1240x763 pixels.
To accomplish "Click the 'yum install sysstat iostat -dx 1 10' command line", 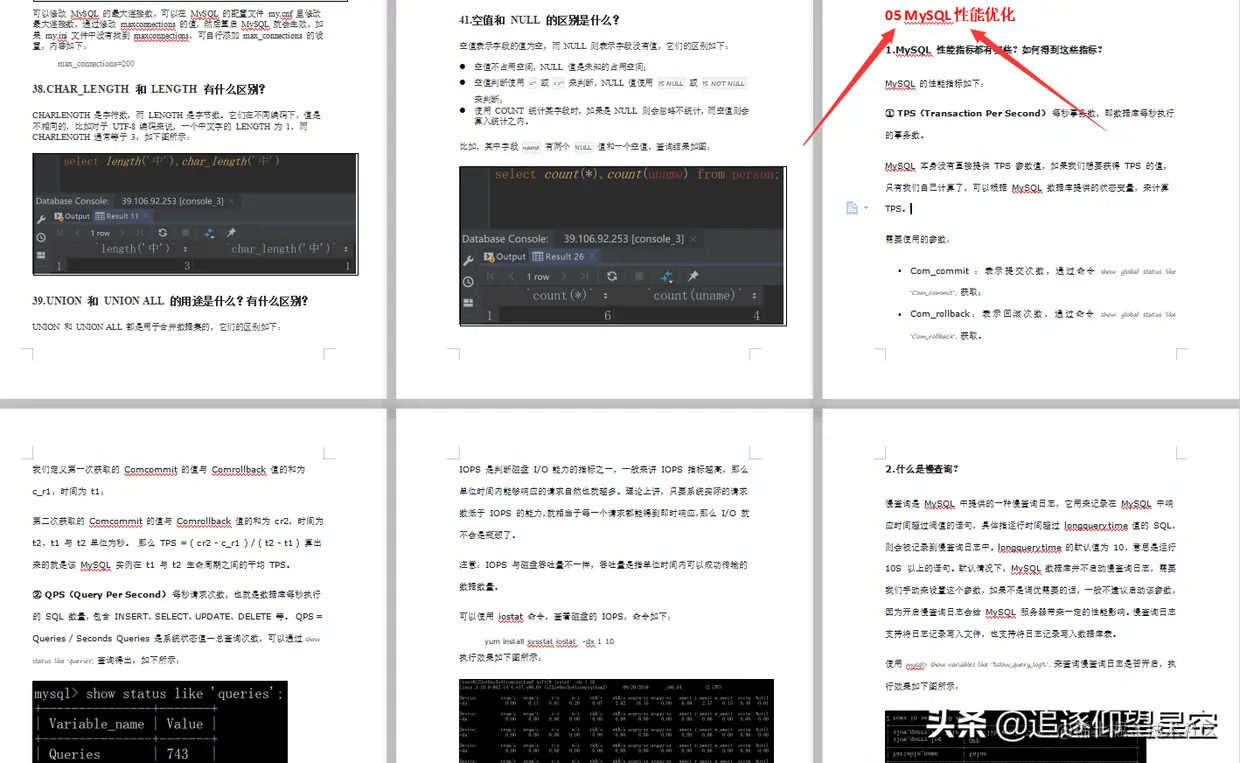I will coord(549,642).
